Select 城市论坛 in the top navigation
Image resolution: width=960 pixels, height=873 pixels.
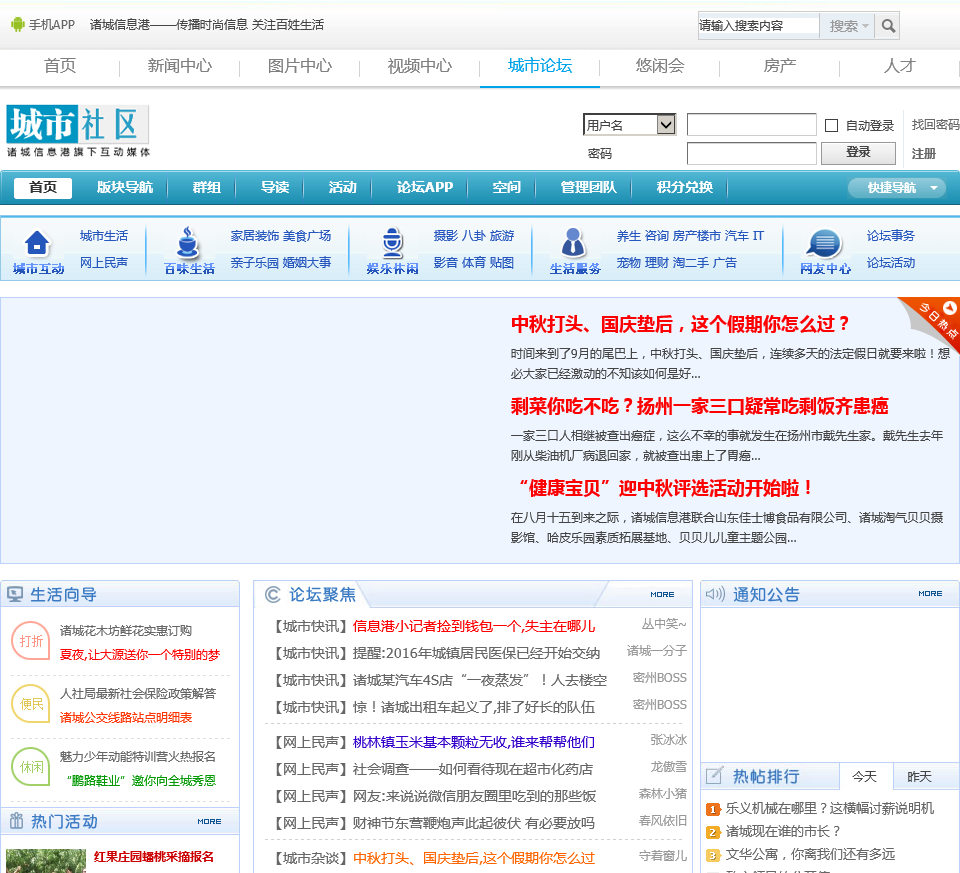(539, 66)
